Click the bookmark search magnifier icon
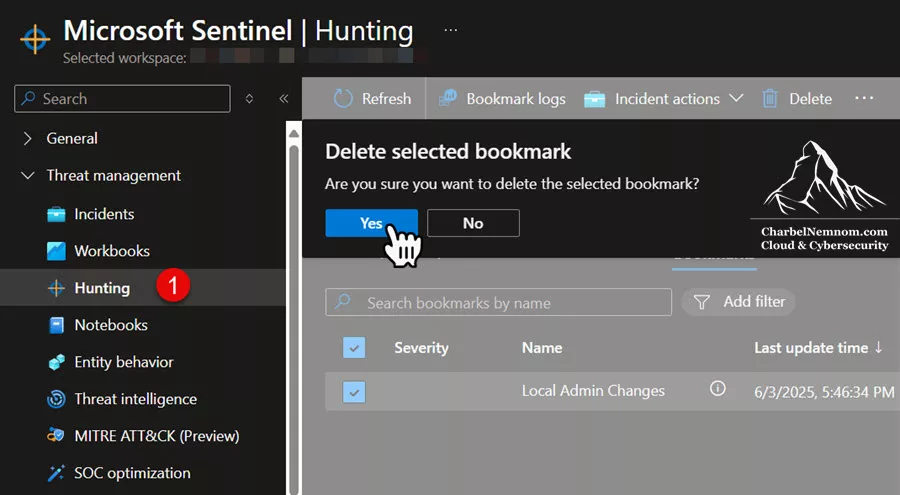Screen dimensions: 900x495 click(x=343, y=301)
